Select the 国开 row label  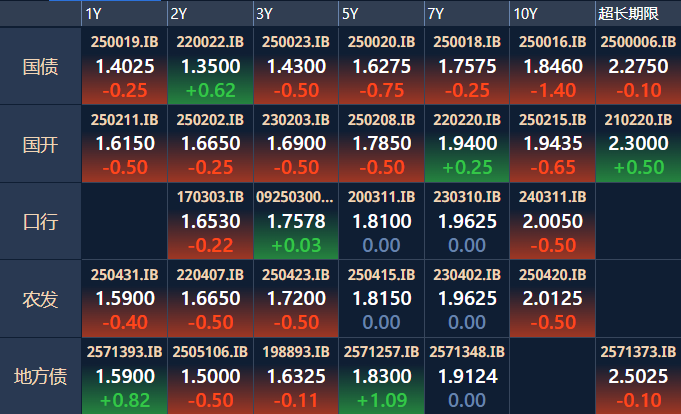[x=40, y=144]
